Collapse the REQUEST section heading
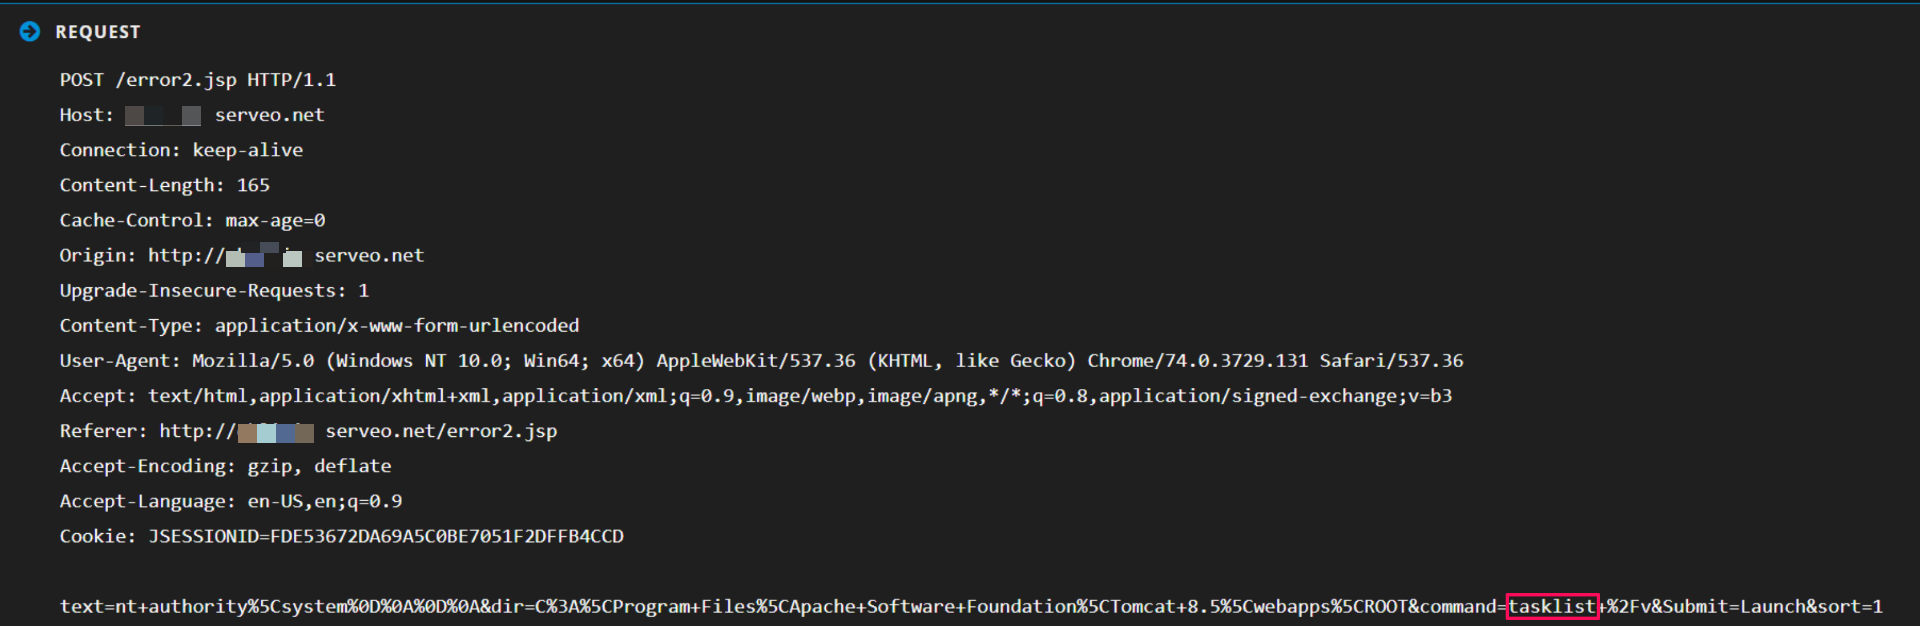This screenshot has height=626, width=1920. (98, 32)
